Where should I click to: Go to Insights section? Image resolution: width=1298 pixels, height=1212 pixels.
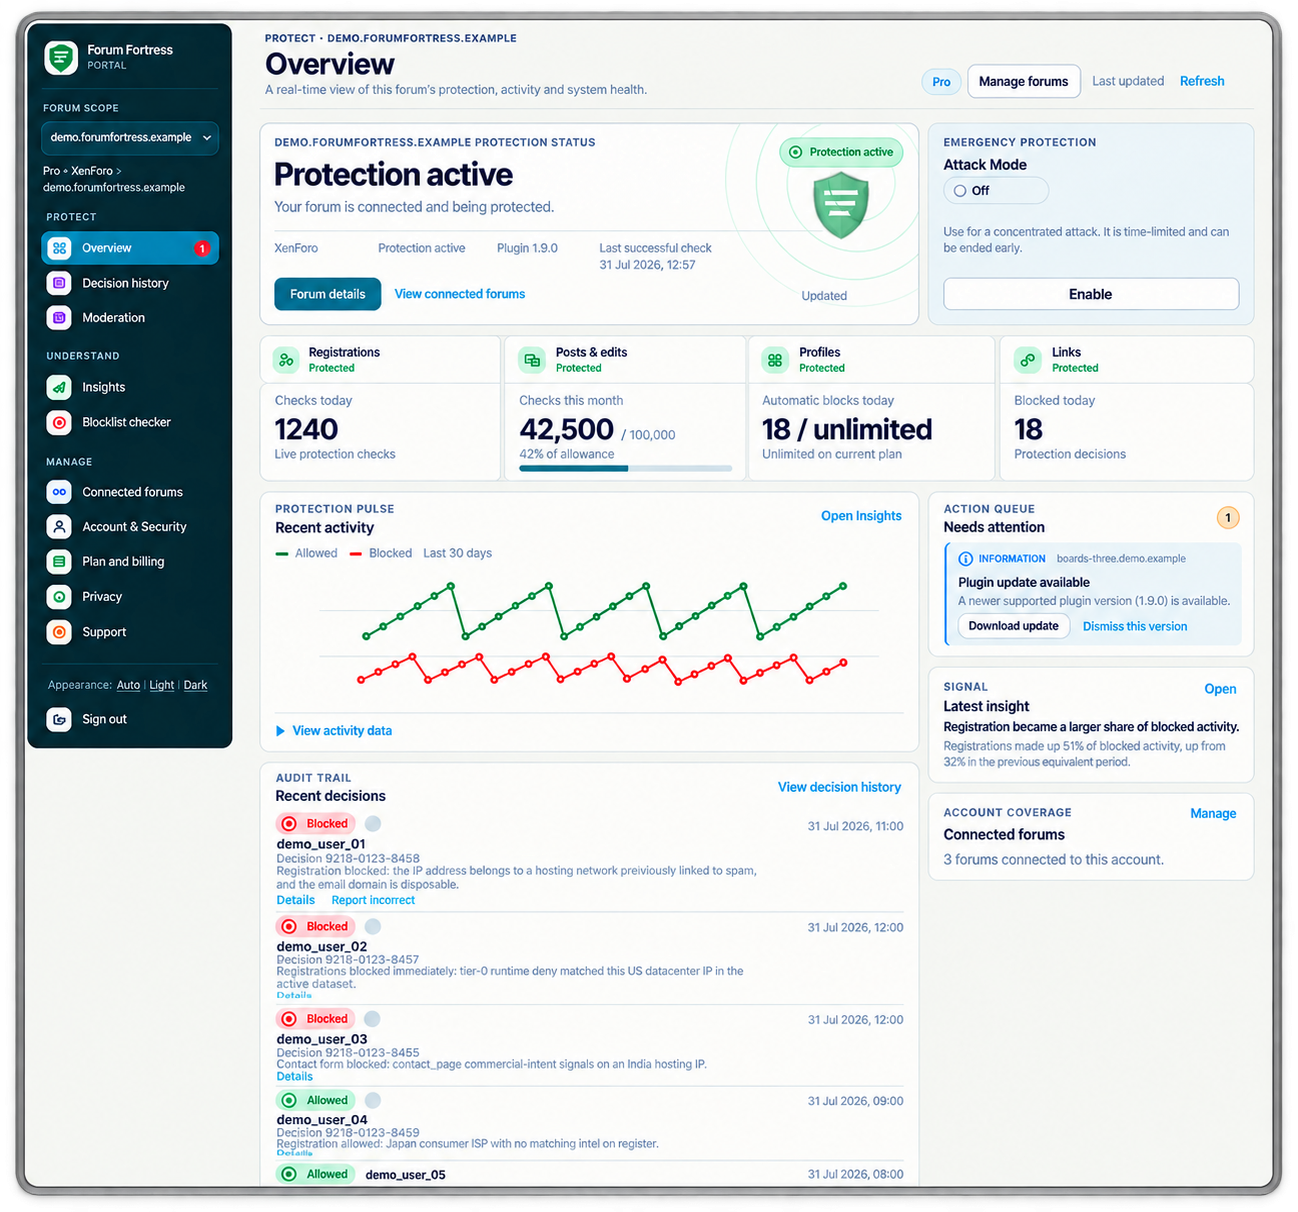[x=130, y=387]
